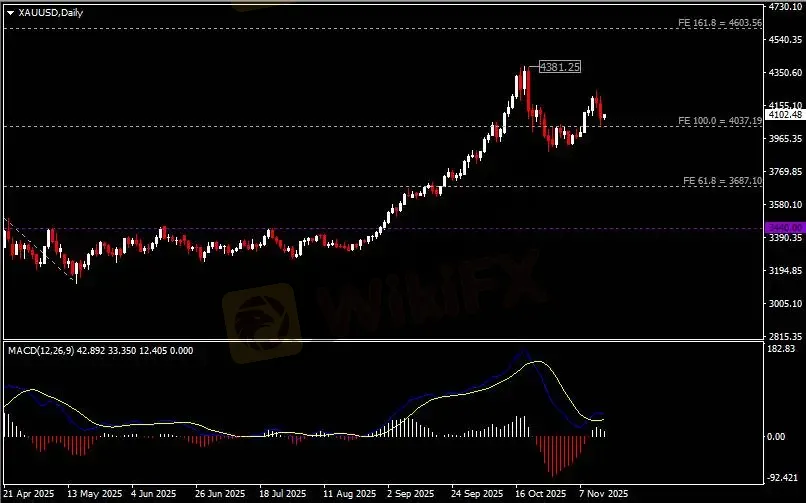Click the FE 100.0 = 4037.19 label
Screen dimensions: 806x503
coord(720,121)
